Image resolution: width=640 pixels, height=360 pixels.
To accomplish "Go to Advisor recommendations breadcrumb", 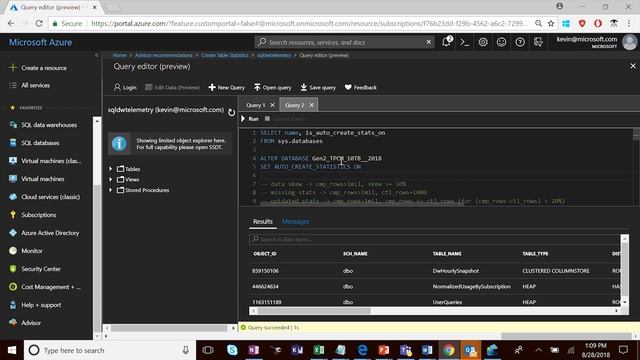I will click(163, 55).
